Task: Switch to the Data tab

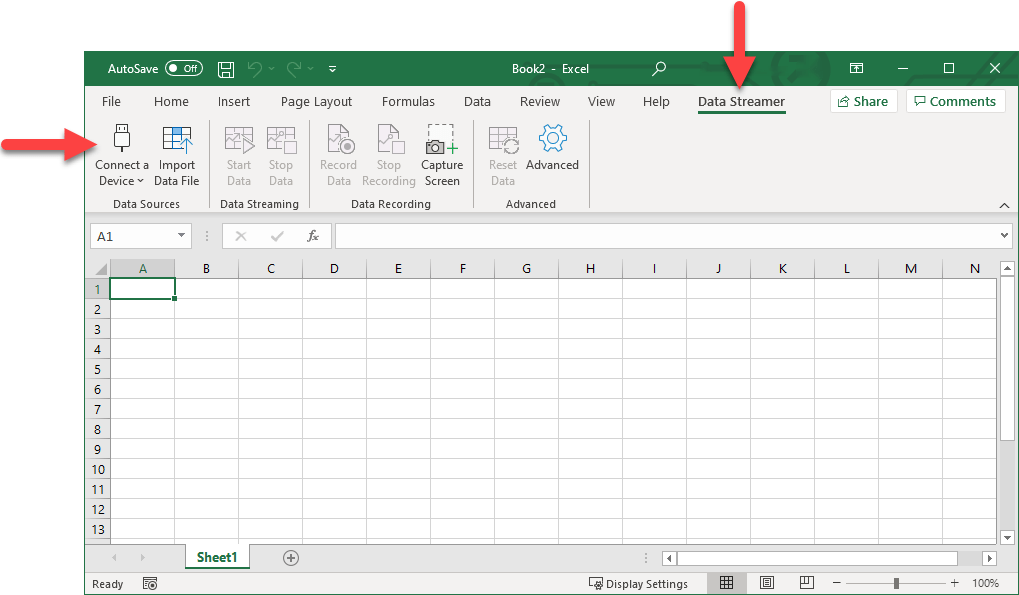Action: 477,101
